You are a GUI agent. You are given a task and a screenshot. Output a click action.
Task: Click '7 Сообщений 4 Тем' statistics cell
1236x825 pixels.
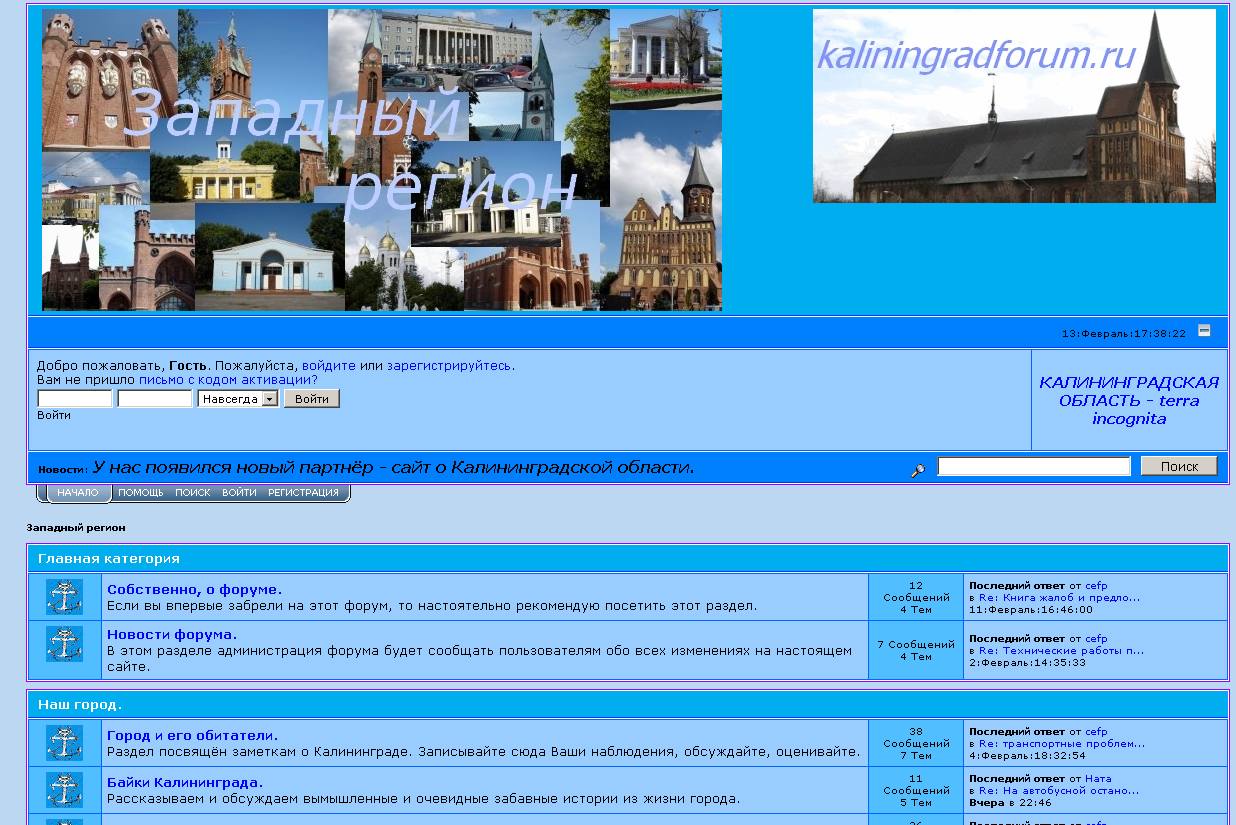coord(916,650)
